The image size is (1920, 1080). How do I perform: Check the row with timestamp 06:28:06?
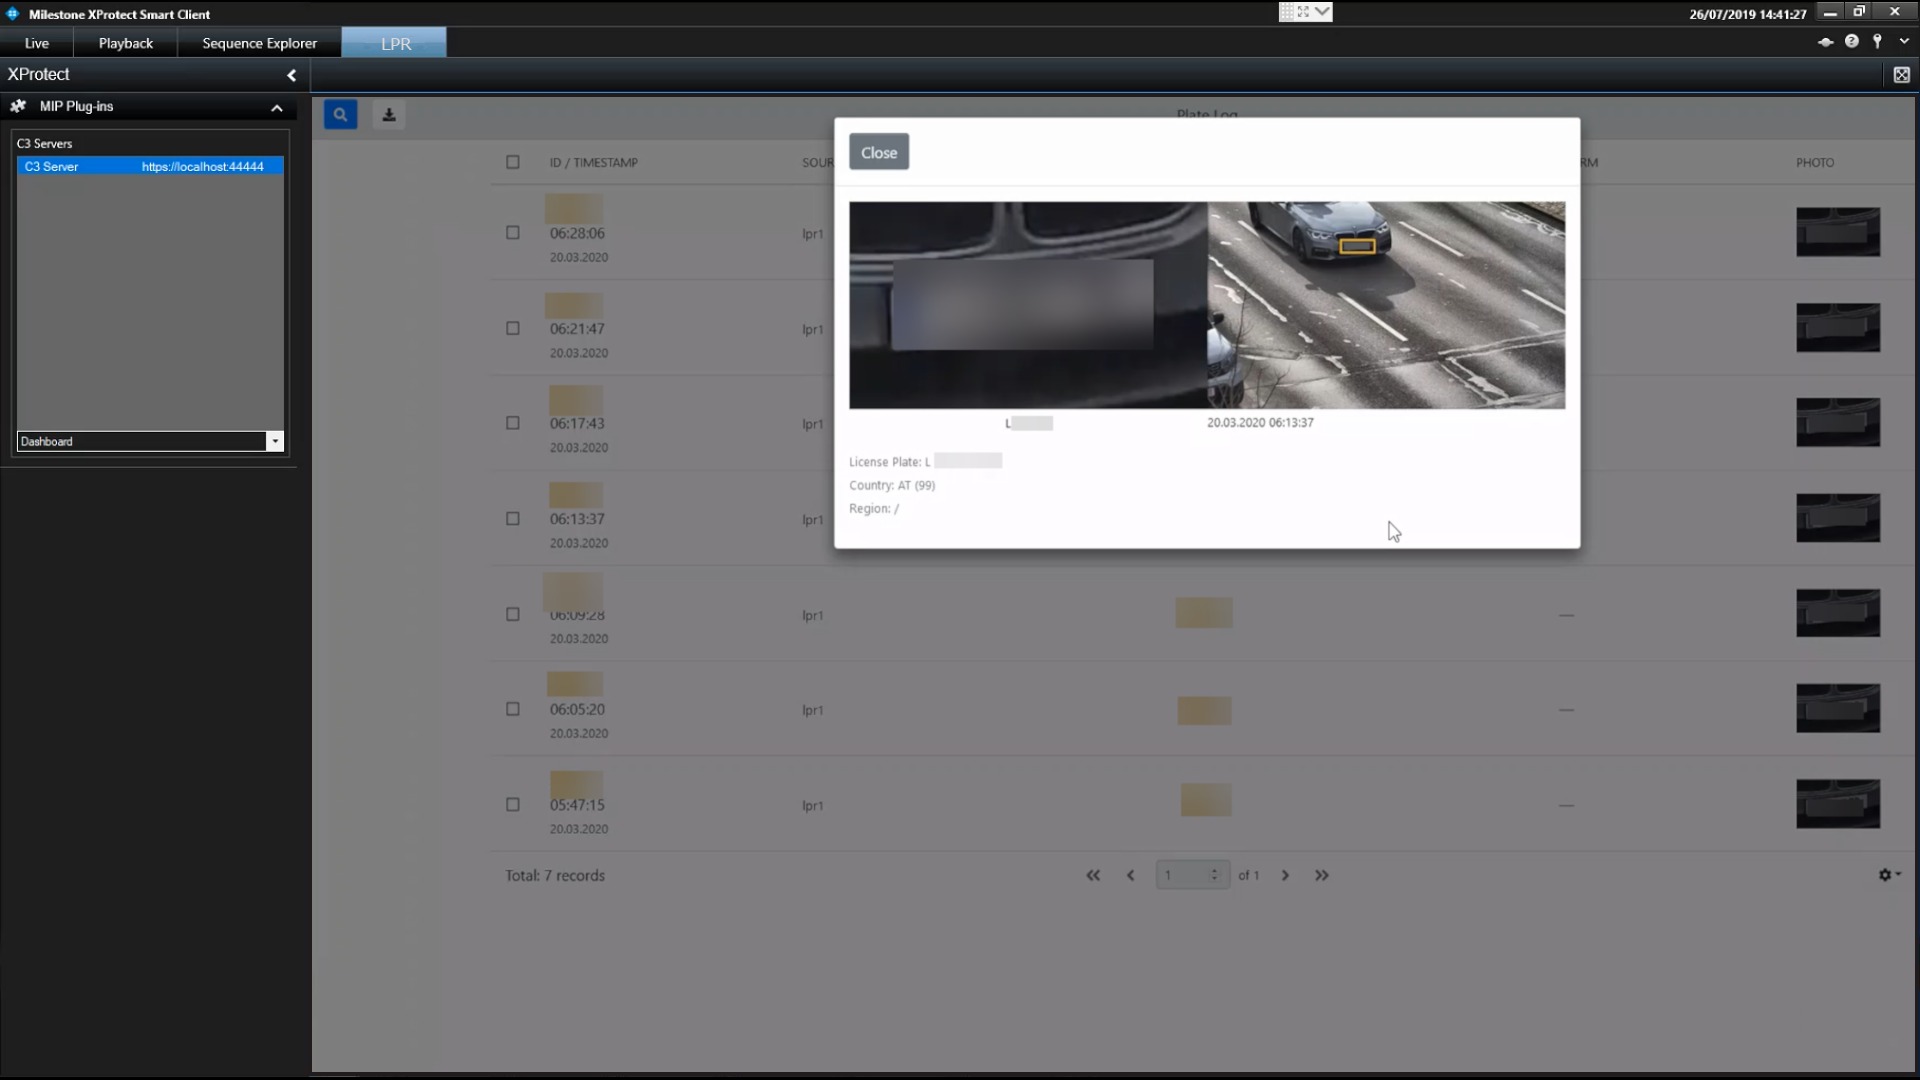(513, 233)
